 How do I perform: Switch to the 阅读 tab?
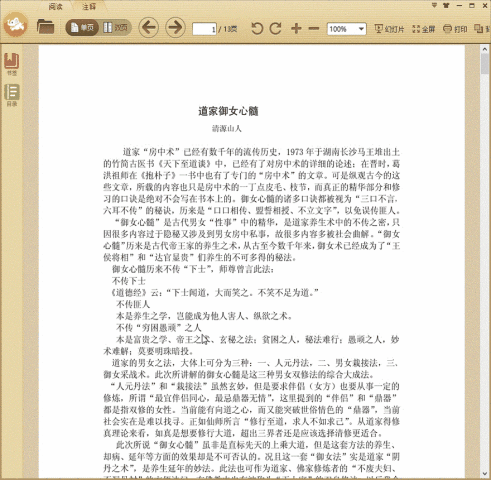pos(55,6)
